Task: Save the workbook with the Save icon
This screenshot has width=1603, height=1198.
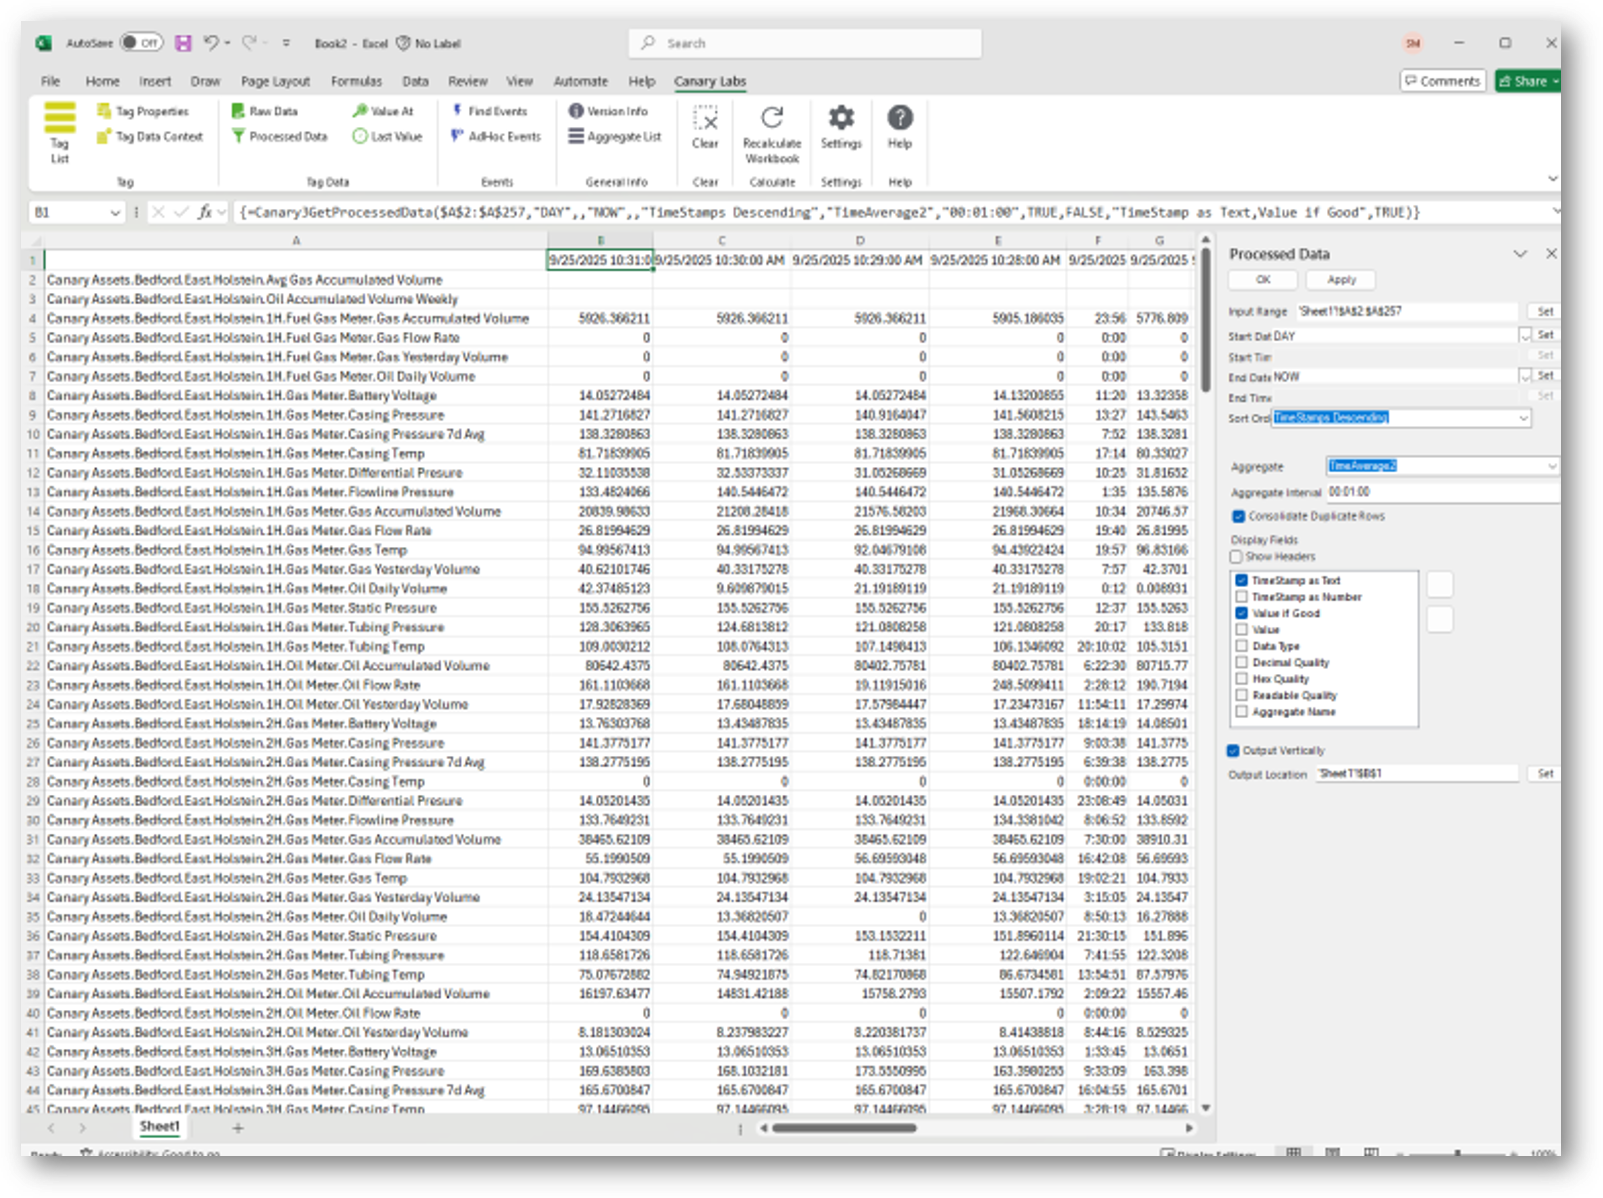Action: point(183,43)
